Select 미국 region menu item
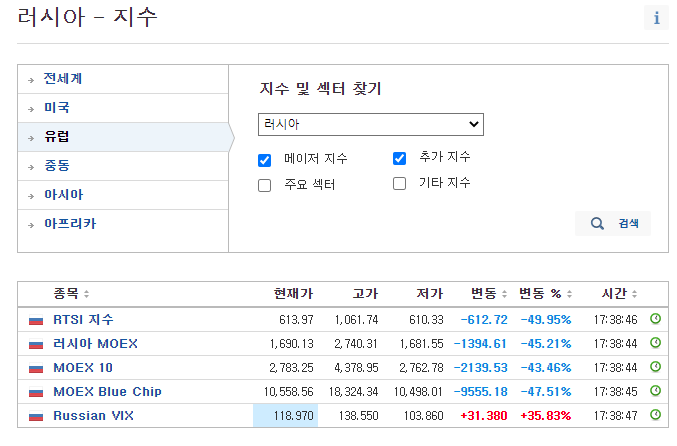This screenshot has width=677, height=446. tap(123, 108)
